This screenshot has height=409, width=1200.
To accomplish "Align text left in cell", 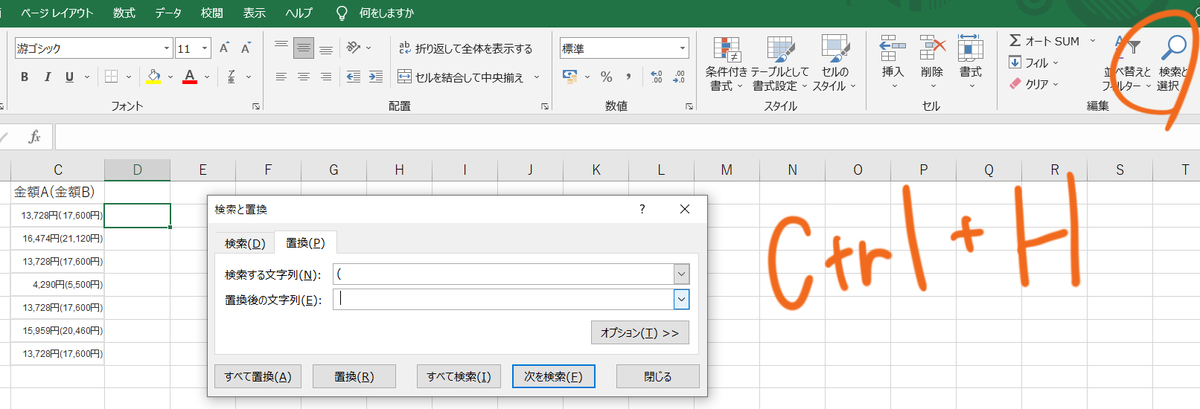I will click(x=281, y=77).
